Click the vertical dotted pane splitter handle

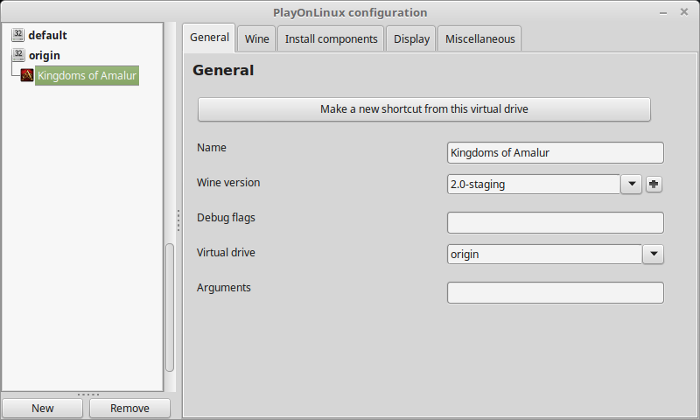[x=178, y=220]
